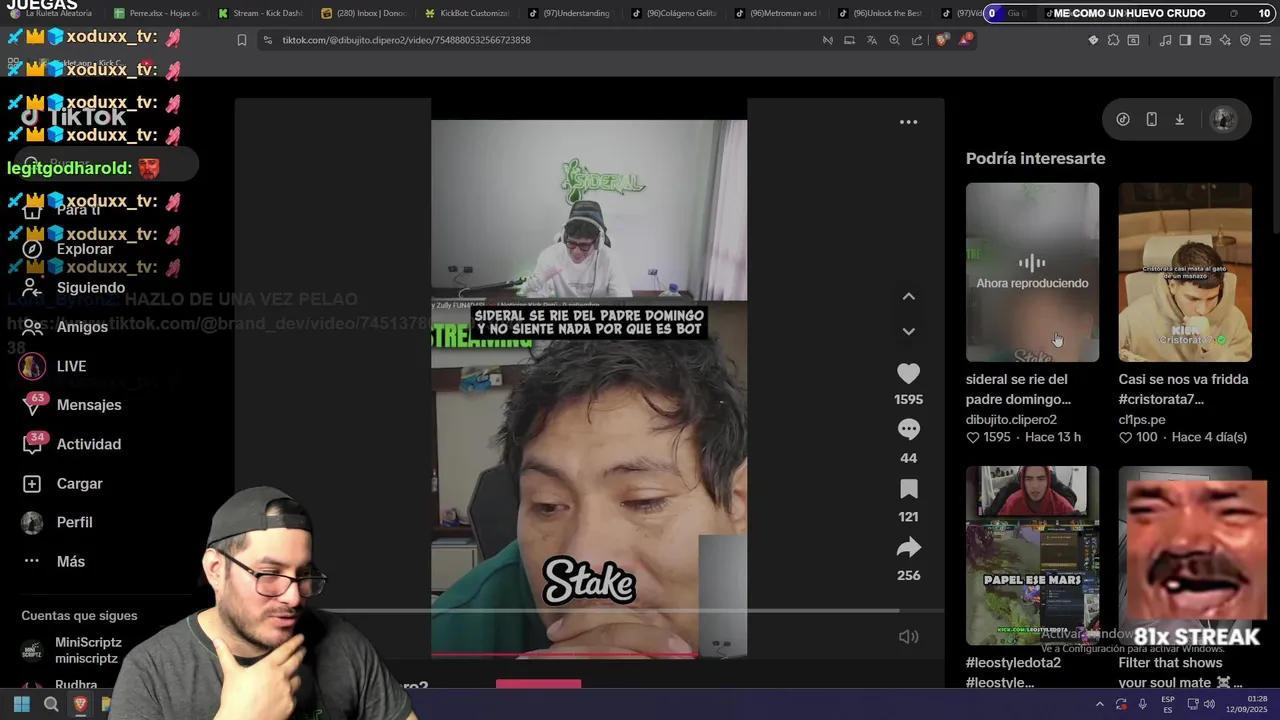Switch to '(96)Colágeno Gelita' tab
This screenshot has width=1280, height=720.
coord(674,13)
